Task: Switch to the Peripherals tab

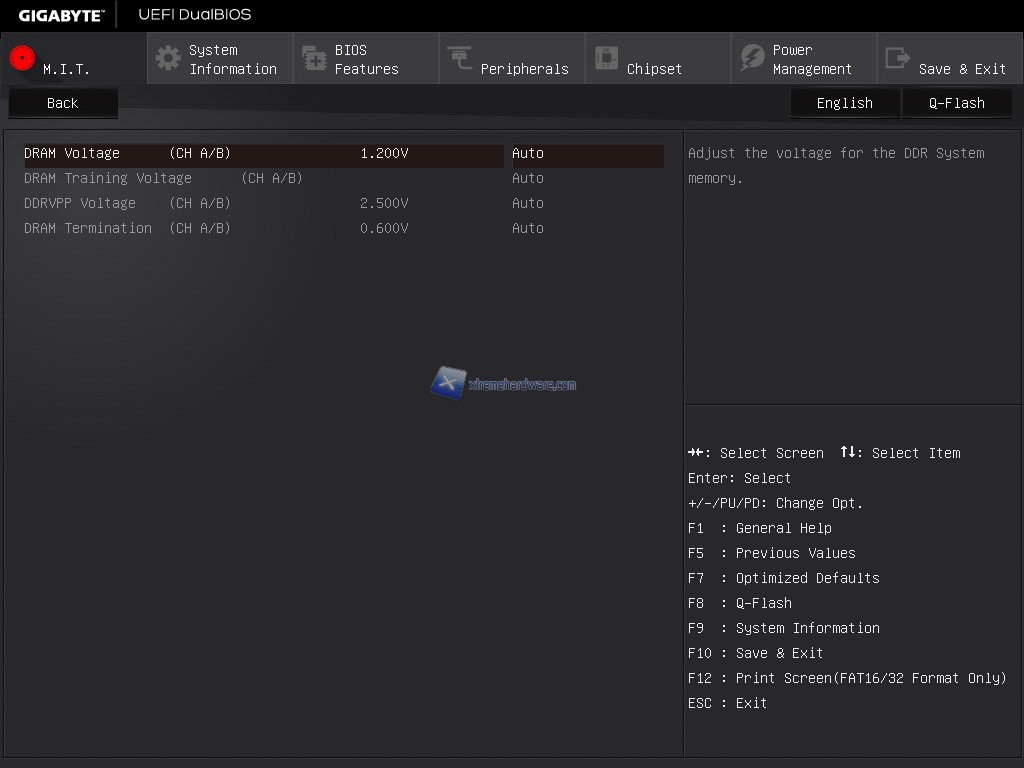Action: [524, 69]
